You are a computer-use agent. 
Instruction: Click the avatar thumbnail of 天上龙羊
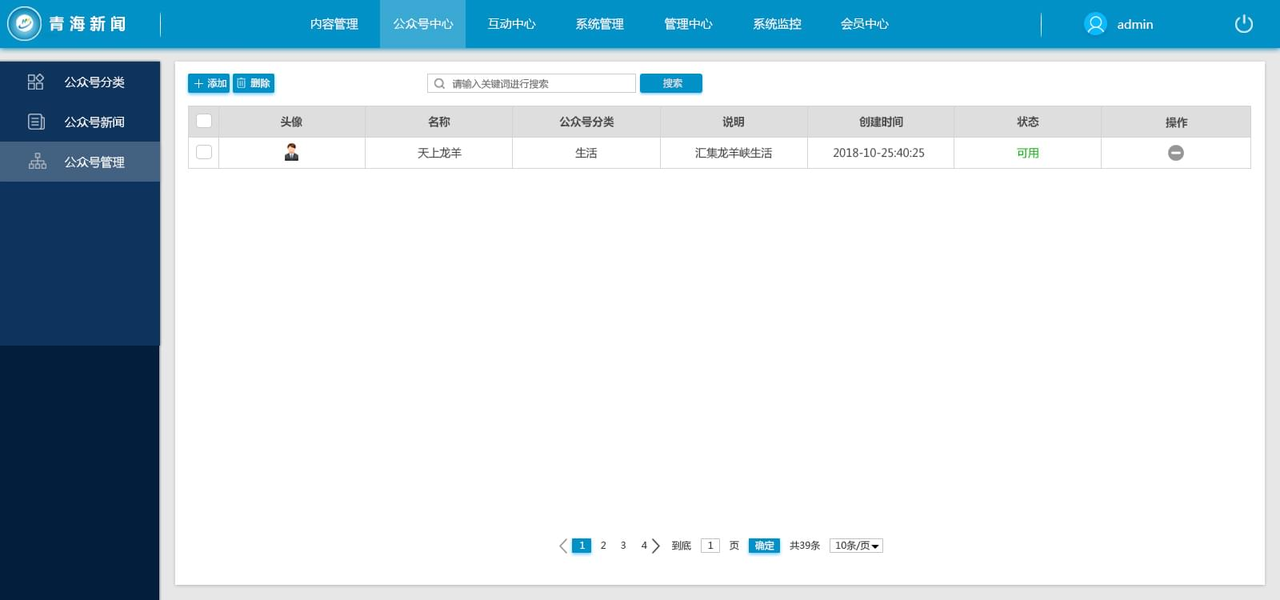[292, 153]
